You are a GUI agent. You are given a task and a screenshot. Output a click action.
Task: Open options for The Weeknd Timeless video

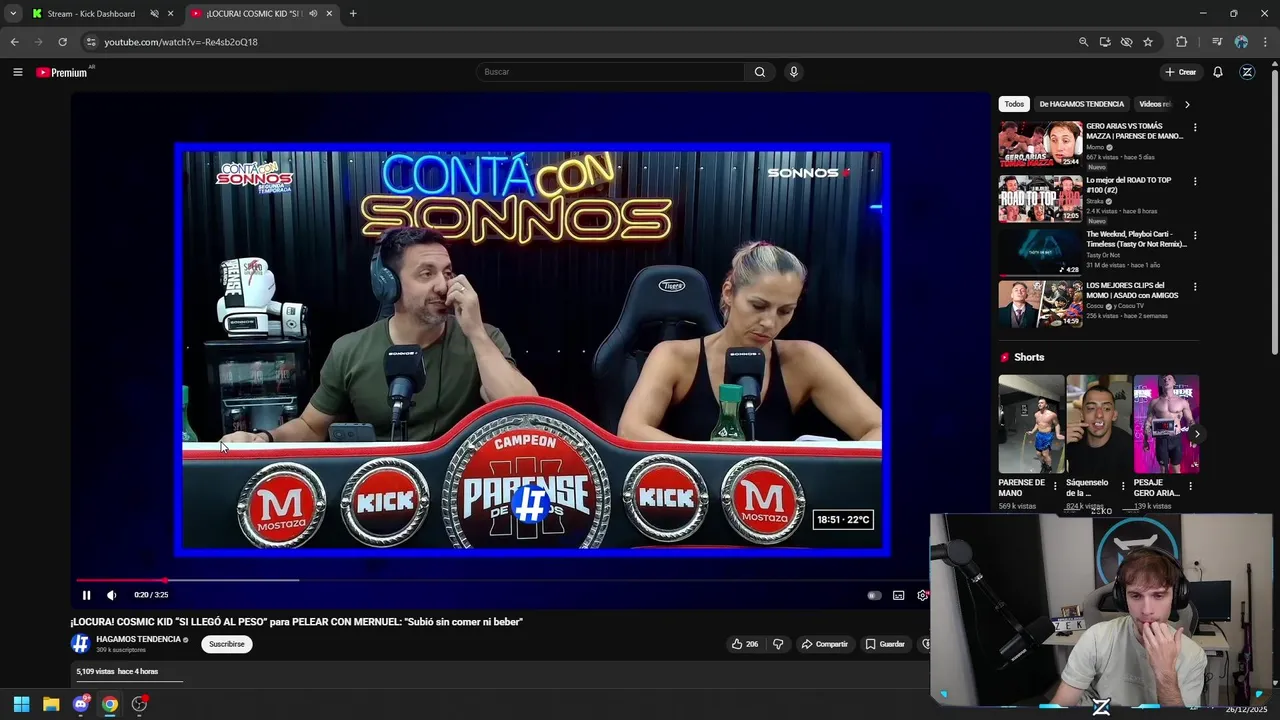click(x=1194, y=236)
